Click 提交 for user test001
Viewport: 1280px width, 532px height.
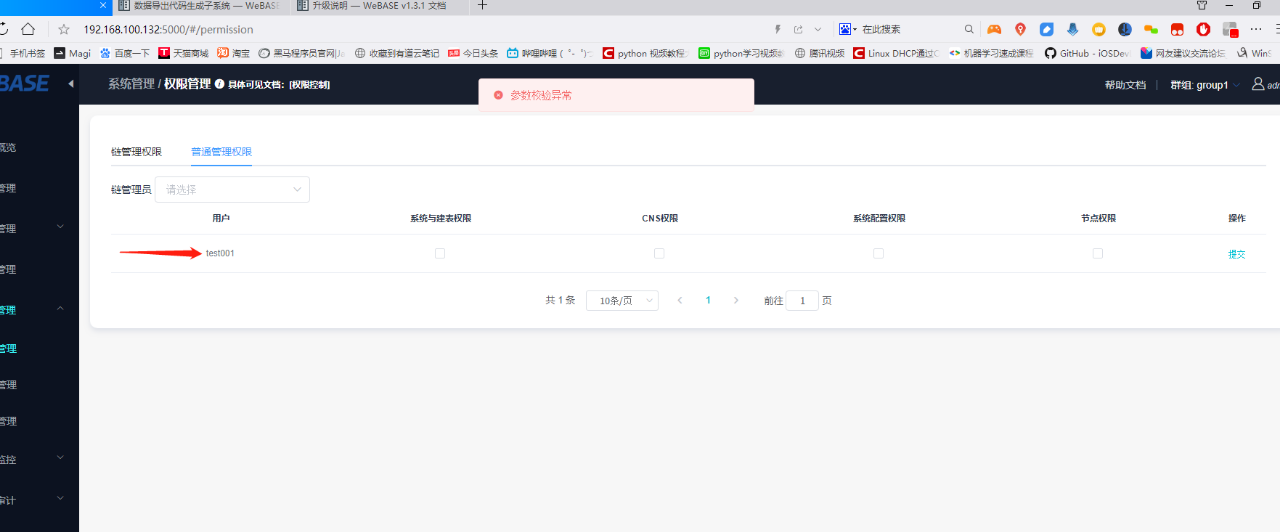(1237, 254)
